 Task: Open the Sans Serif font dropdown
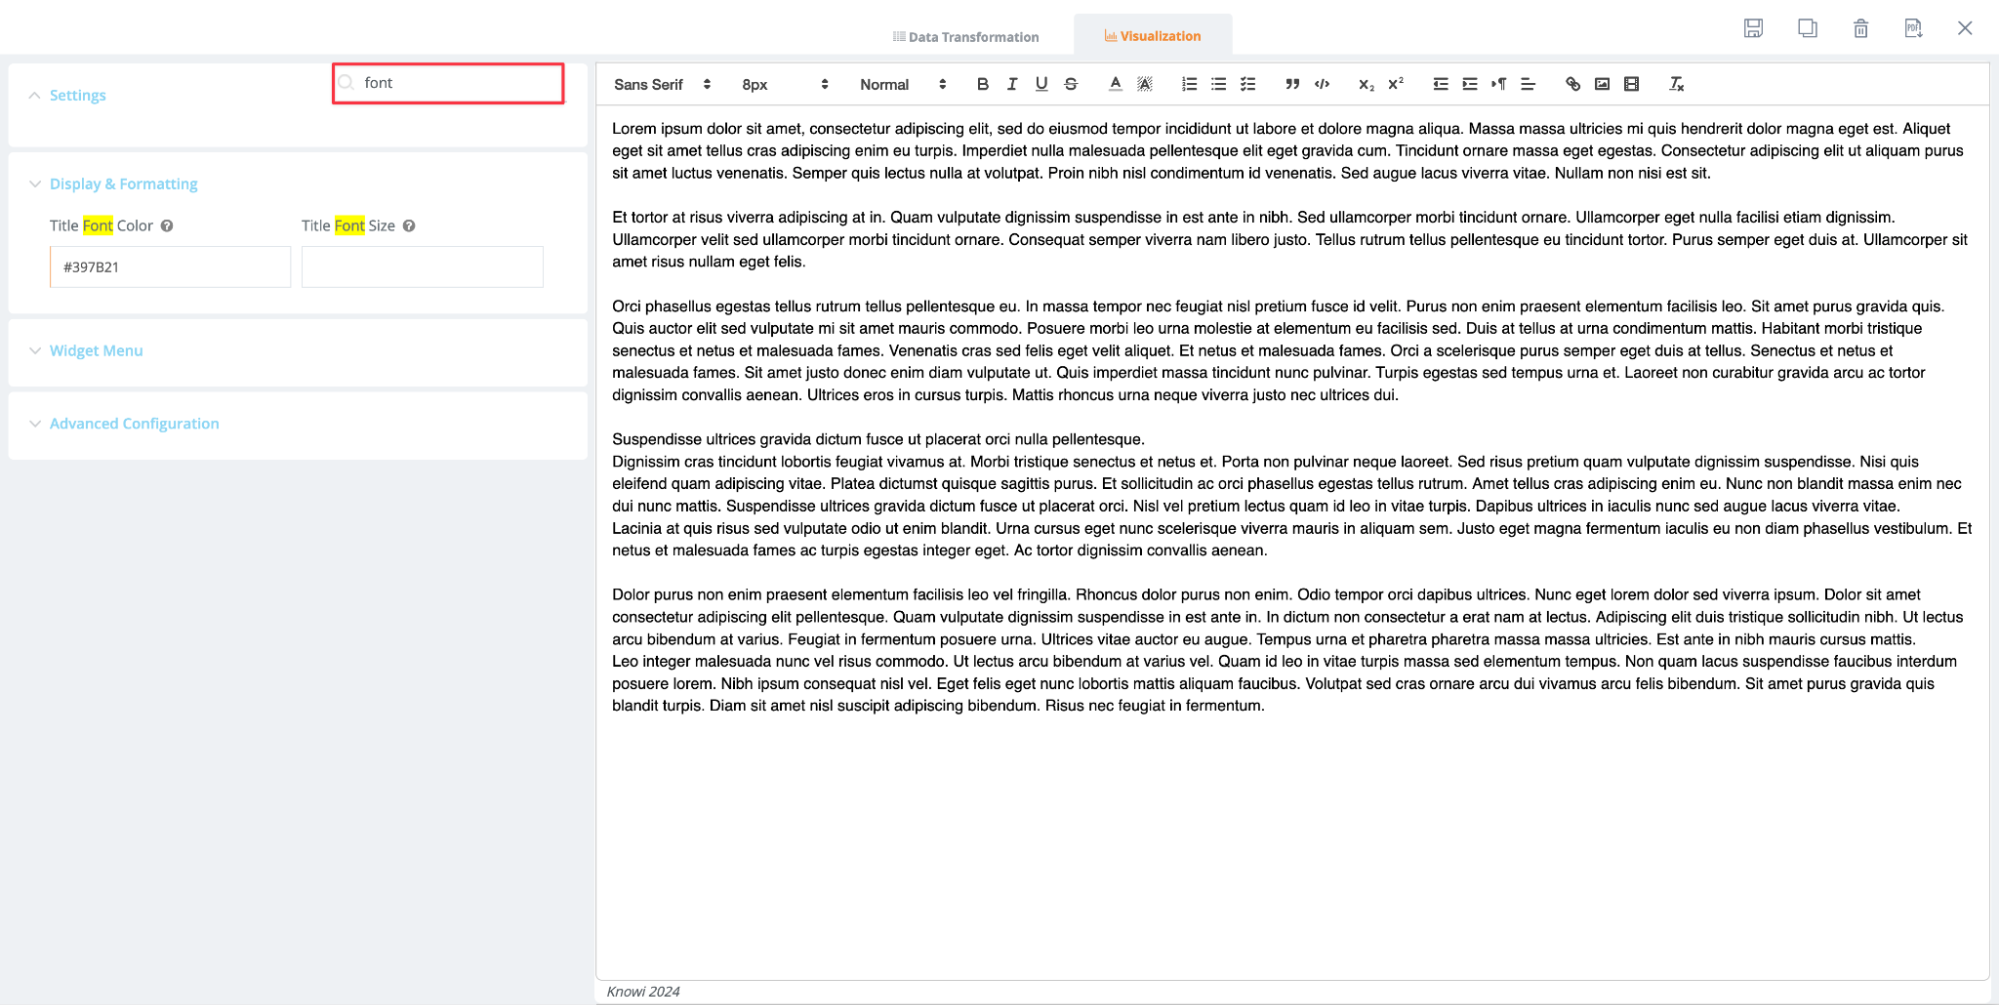662,84
